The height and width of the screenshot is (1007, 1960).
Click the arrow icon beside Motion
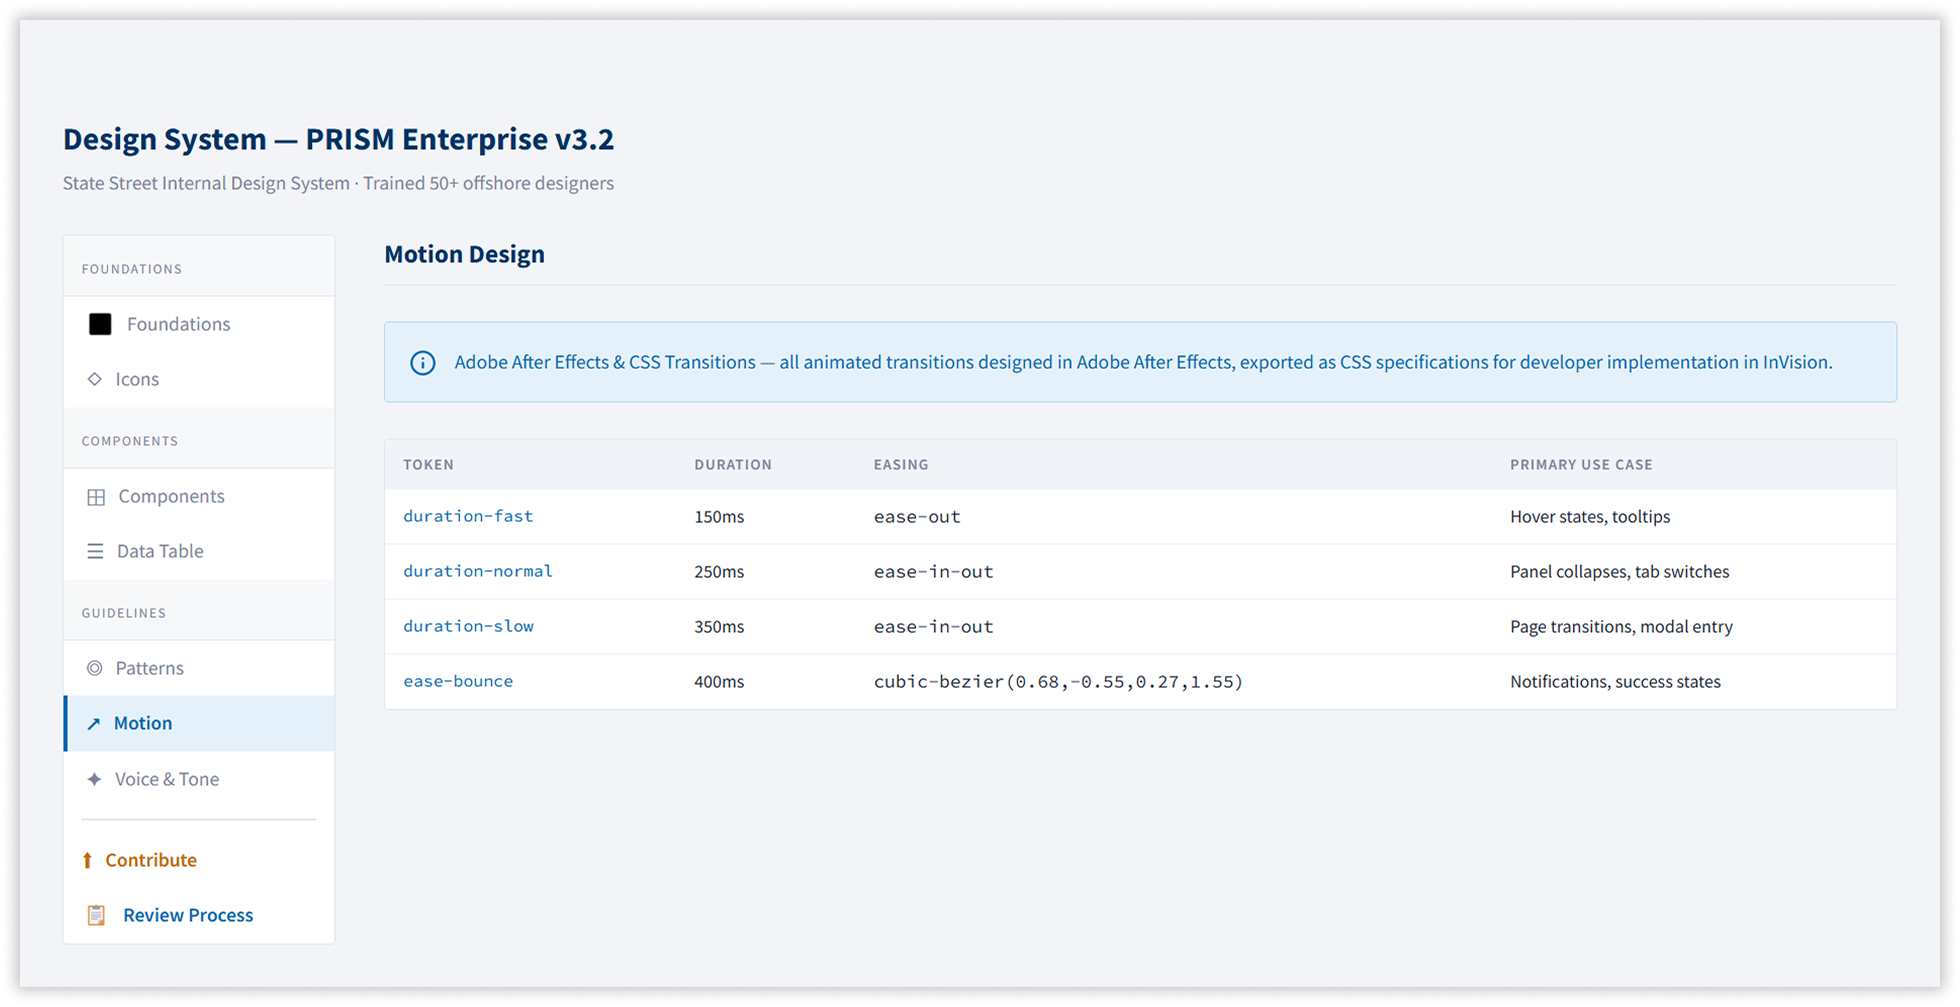pyautogui.click(x=94, y=724)
